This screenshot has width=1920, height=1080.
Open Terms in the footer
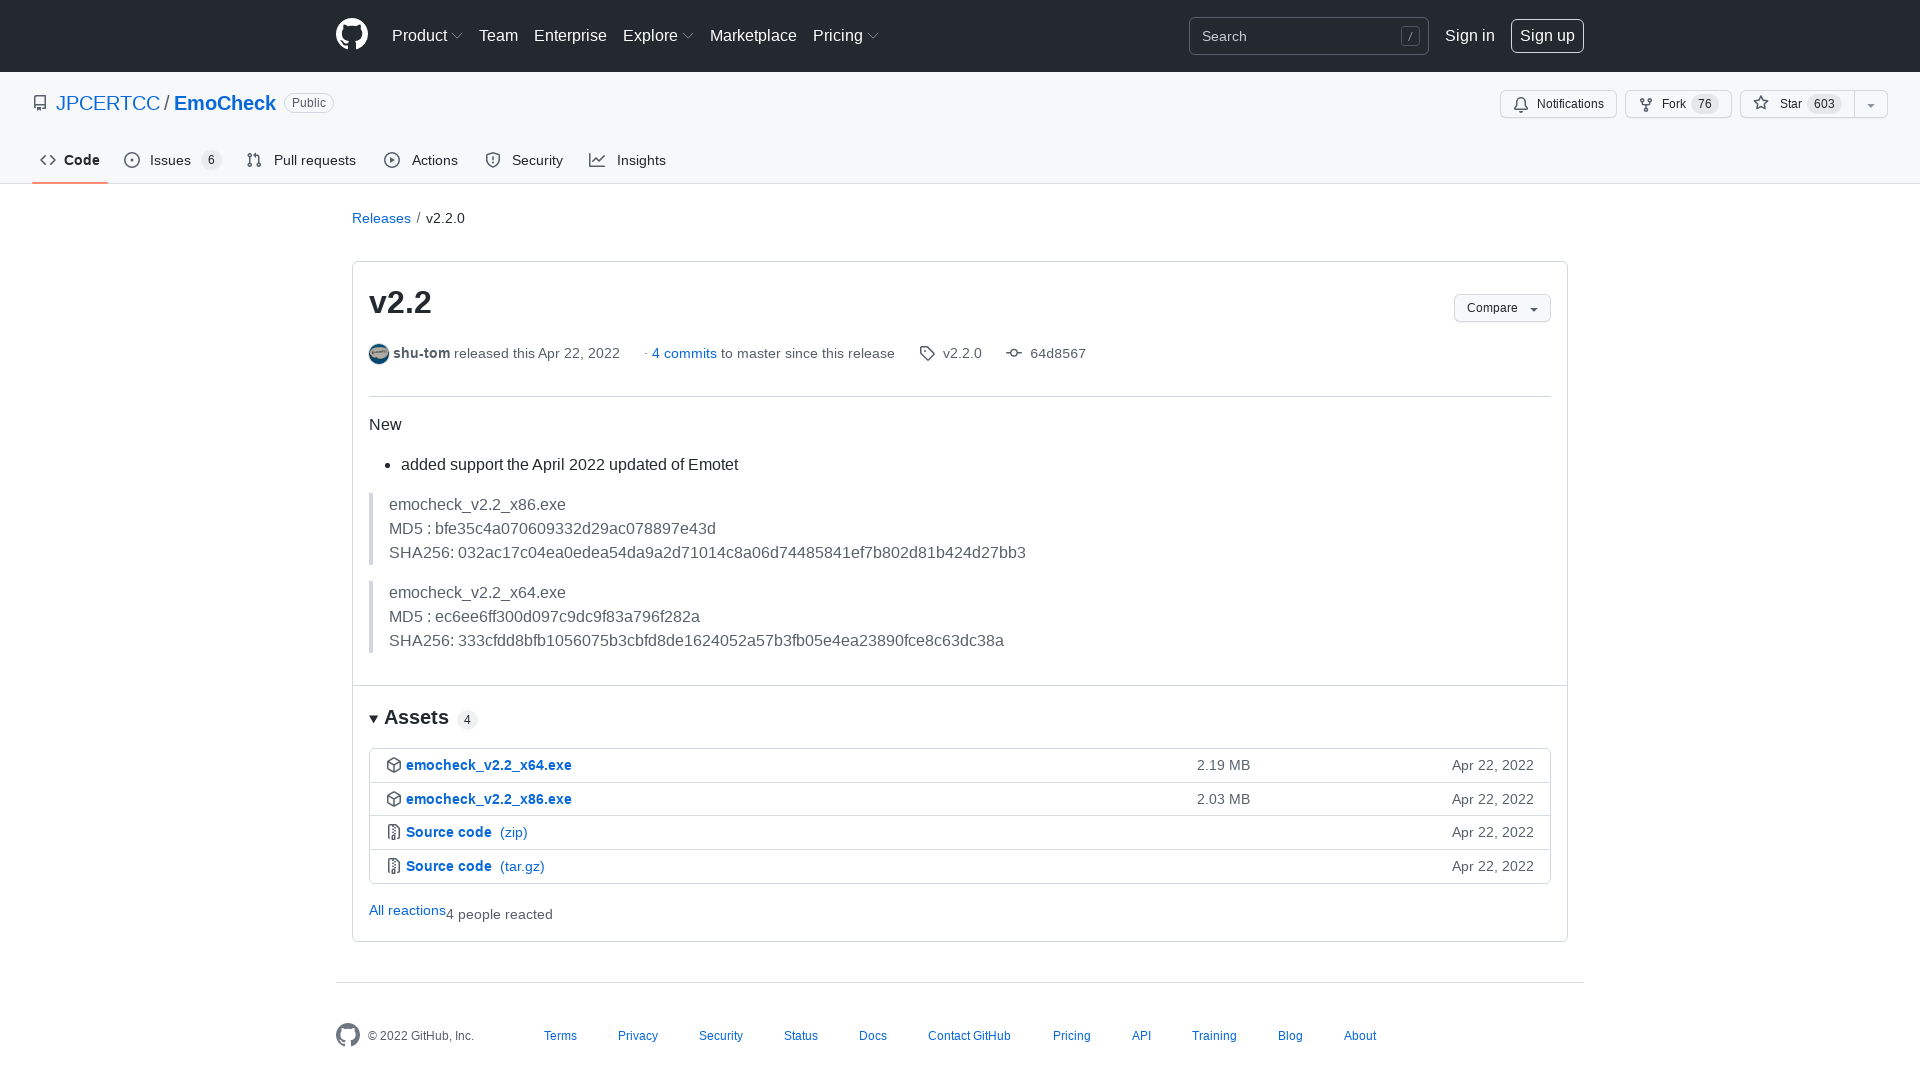(x=560, y=1036)
